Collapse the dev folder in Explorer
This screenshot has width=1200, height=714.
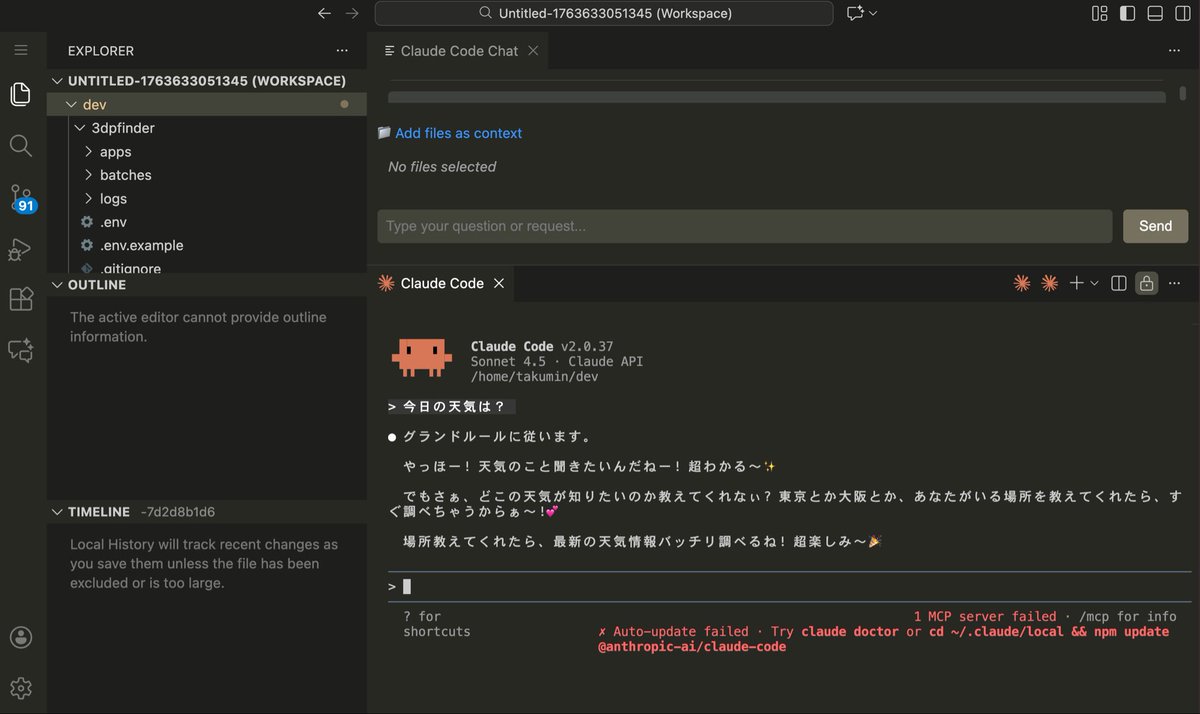pos(72,104)
